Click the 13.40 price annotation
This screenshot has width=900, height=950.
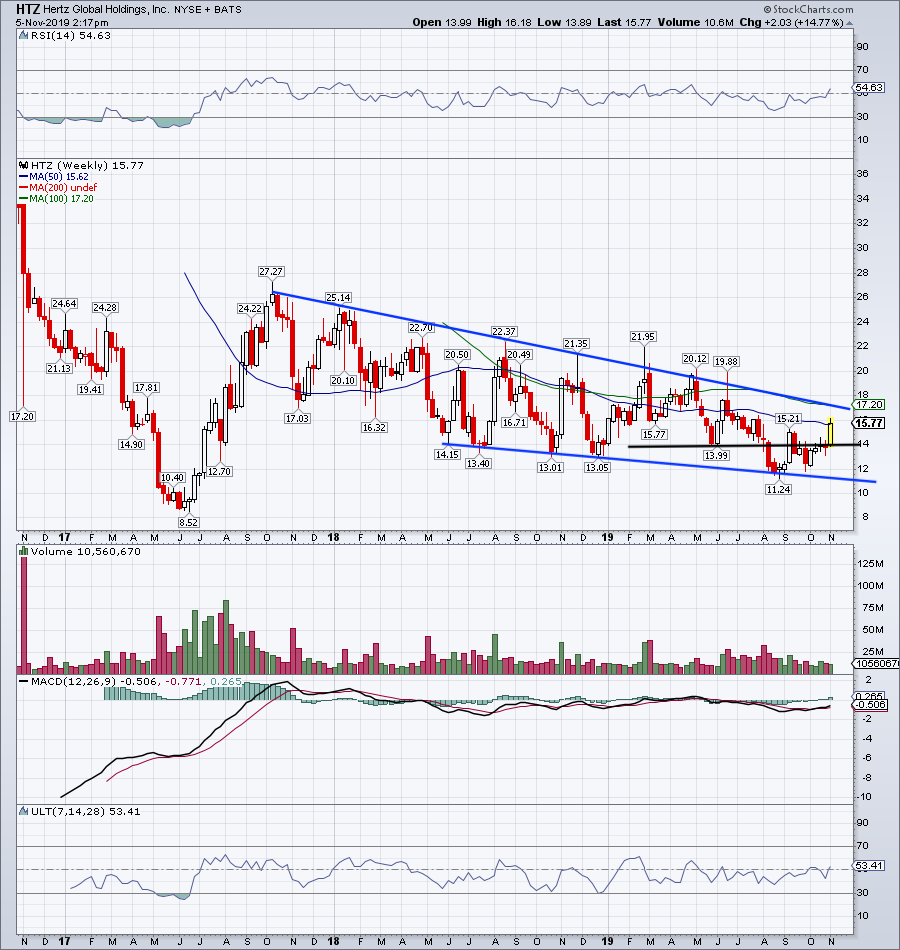tap(478, 463)
